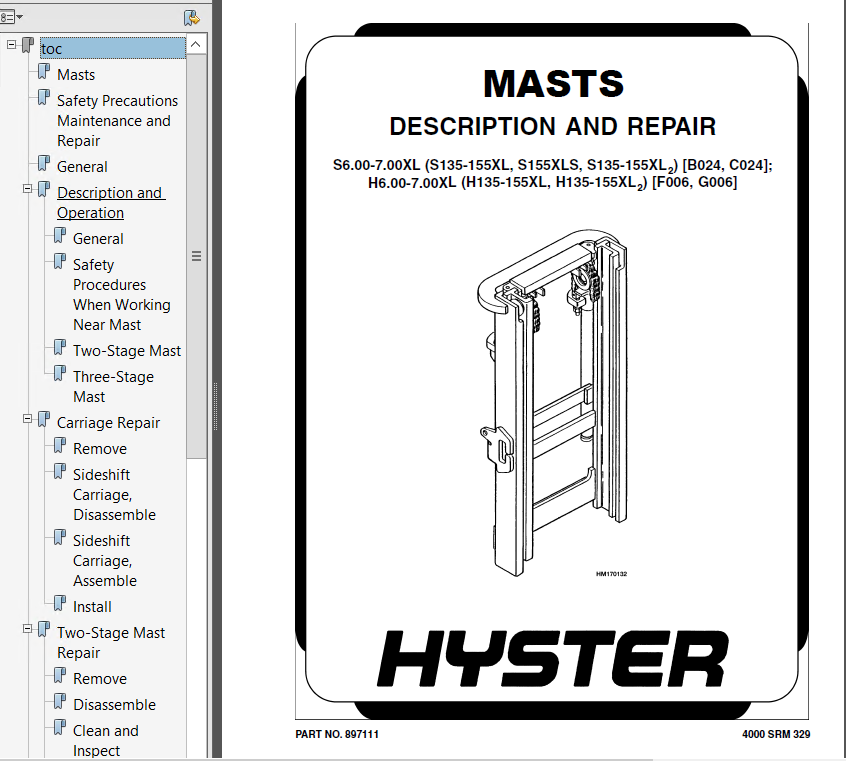This screenshot has height=761, width=846.
Task: Click the S6.00-7.00XL model line text
Action: [x=552, y=165]
